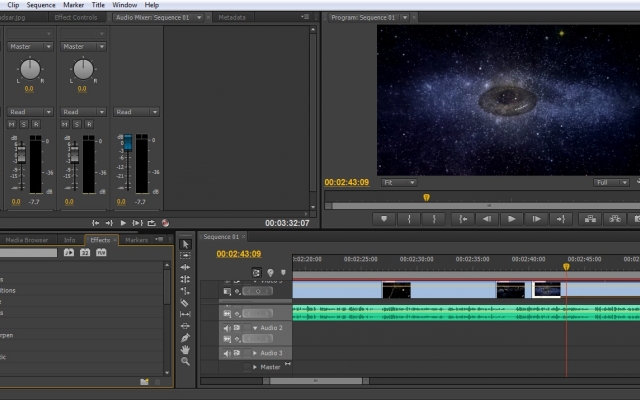Toggle Solo on the second mixer channel
Viewport: 640px width, 400px height.
[x=79, y=124]
